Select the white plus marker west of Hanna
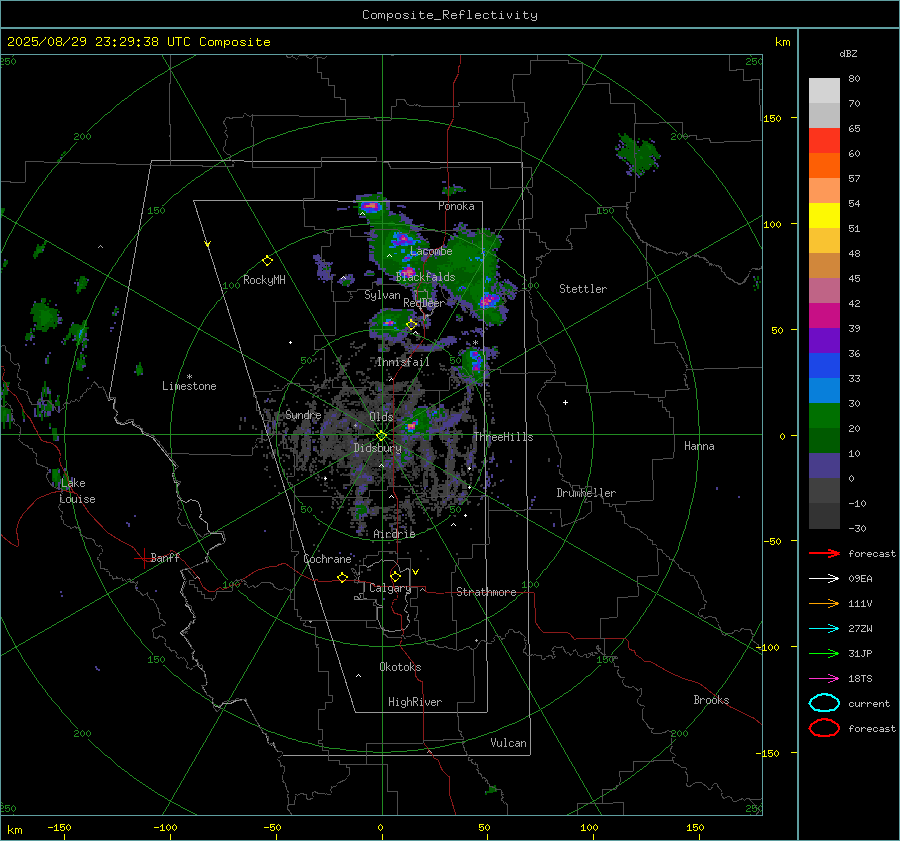Image resolution: width=900 pixels, height=841 pixels. [565, 402]
